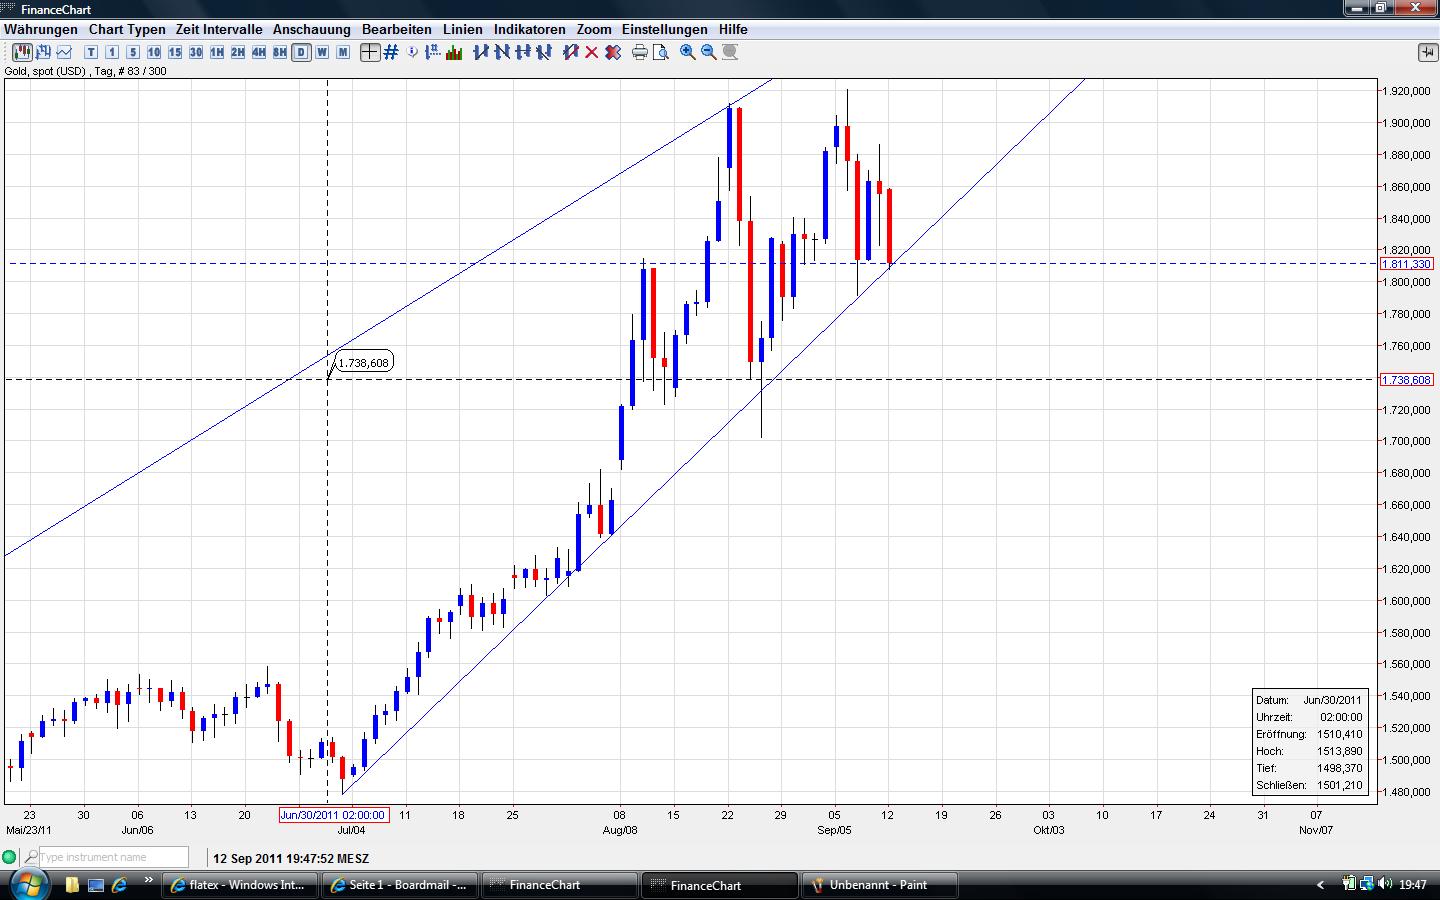Image resolution: width=1440 pixels, height=900 pixels.
Task: Select the fourth diagonal line drawing tool
Action: [x=544, y=52]
